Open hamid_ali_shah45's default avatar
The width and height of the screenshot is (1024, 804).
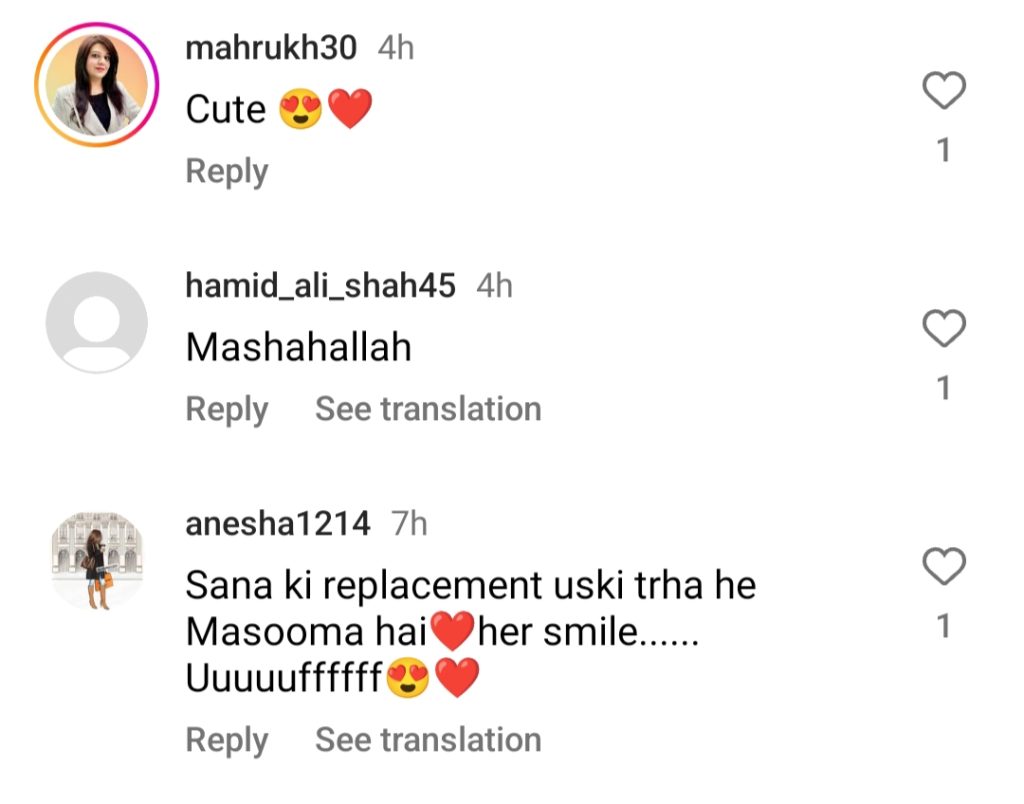point(97,323)
